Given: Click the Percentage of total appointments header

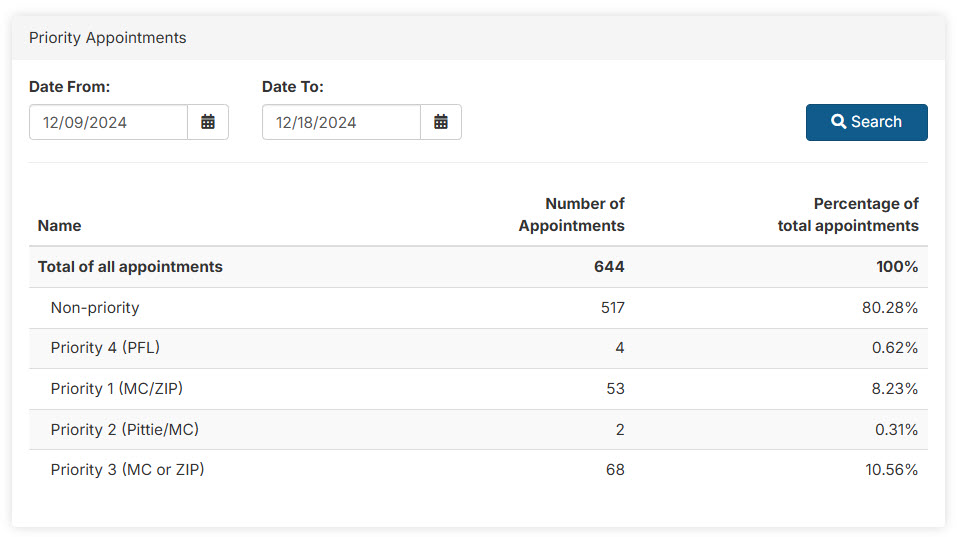Looking at the screenshot, I should click(x=848, y=215).
